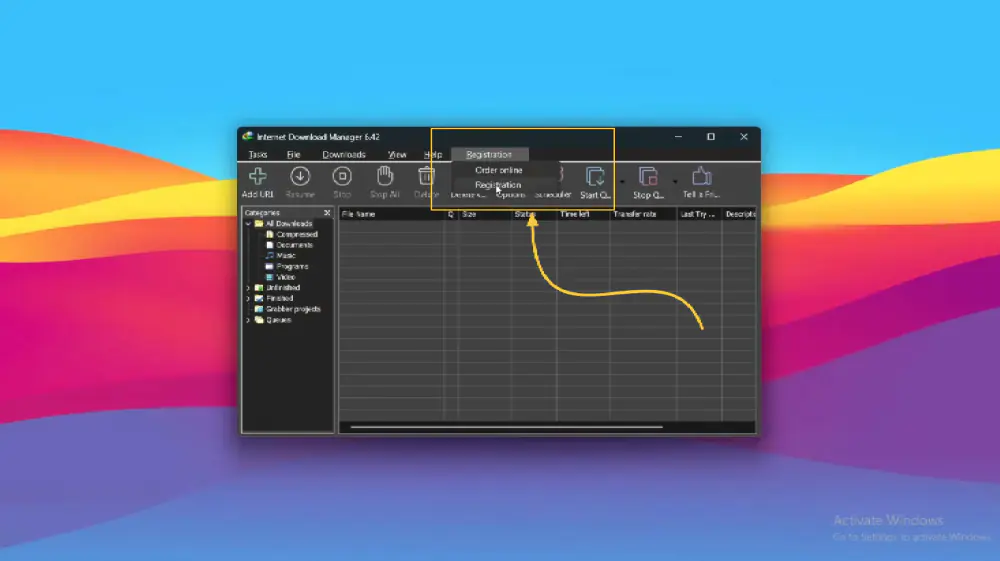The width and height of the screenshot is (1000, 561).
Task: Click the Add URL toolbar icon
Action: (x=257, y=177)
